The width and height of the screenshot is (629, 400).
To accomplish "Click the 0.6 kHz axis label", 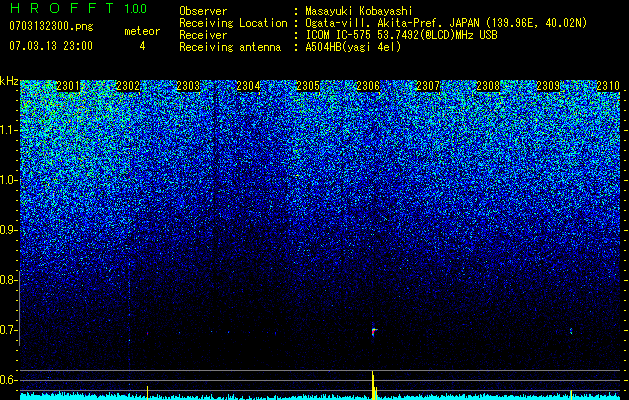I will tap(8, 380).
